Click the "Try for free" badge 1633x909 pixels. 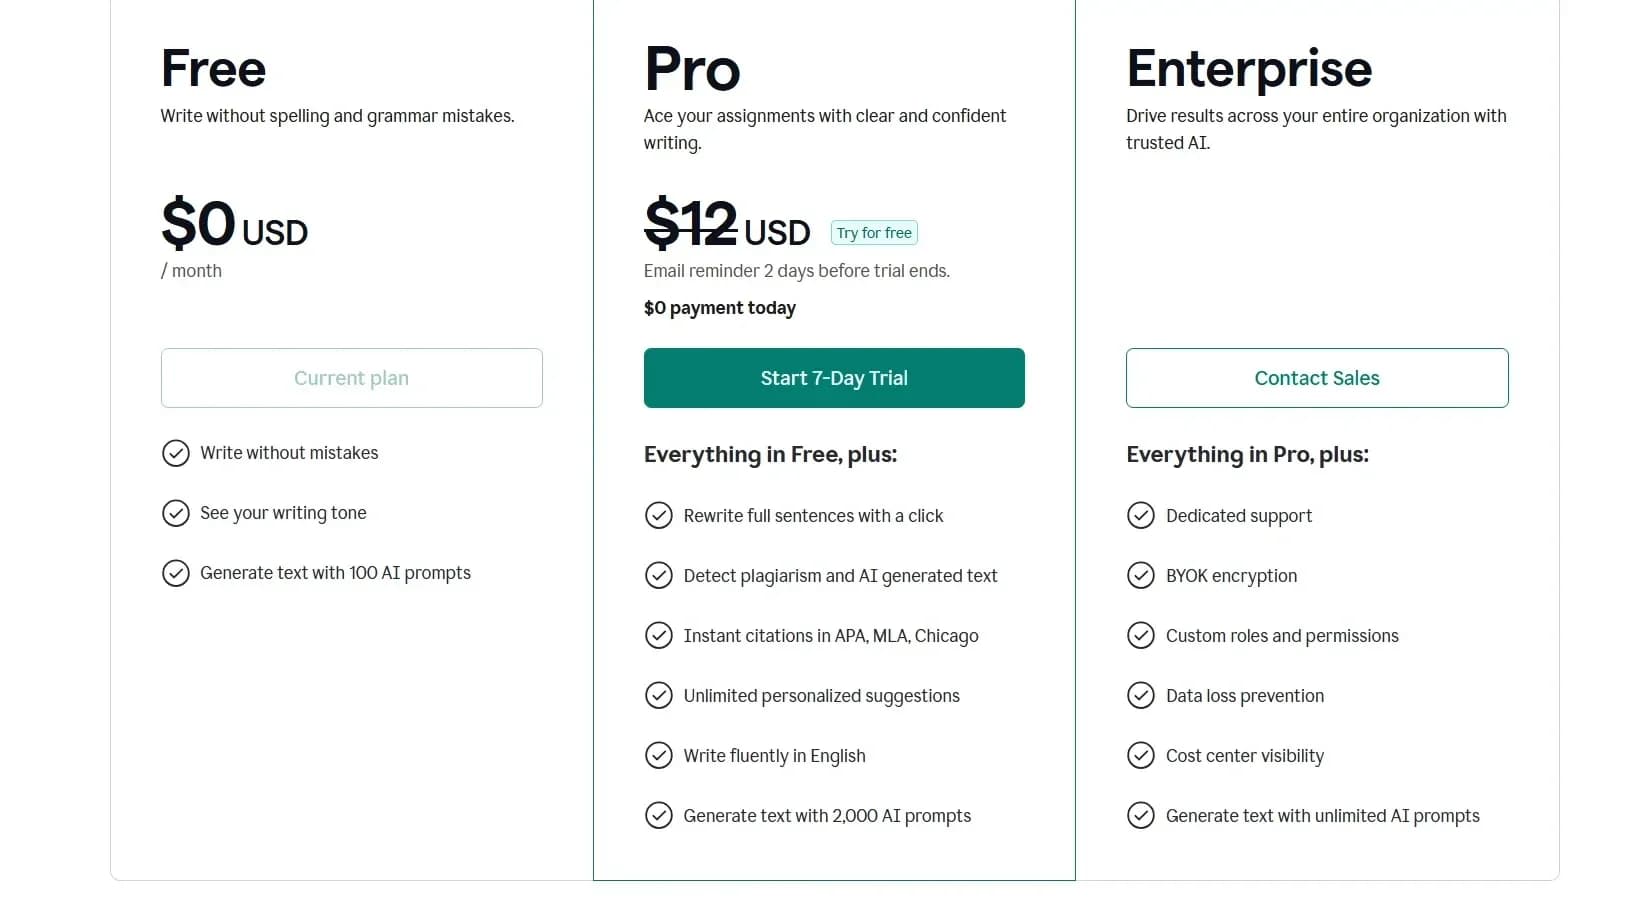(x=873, y=232)
